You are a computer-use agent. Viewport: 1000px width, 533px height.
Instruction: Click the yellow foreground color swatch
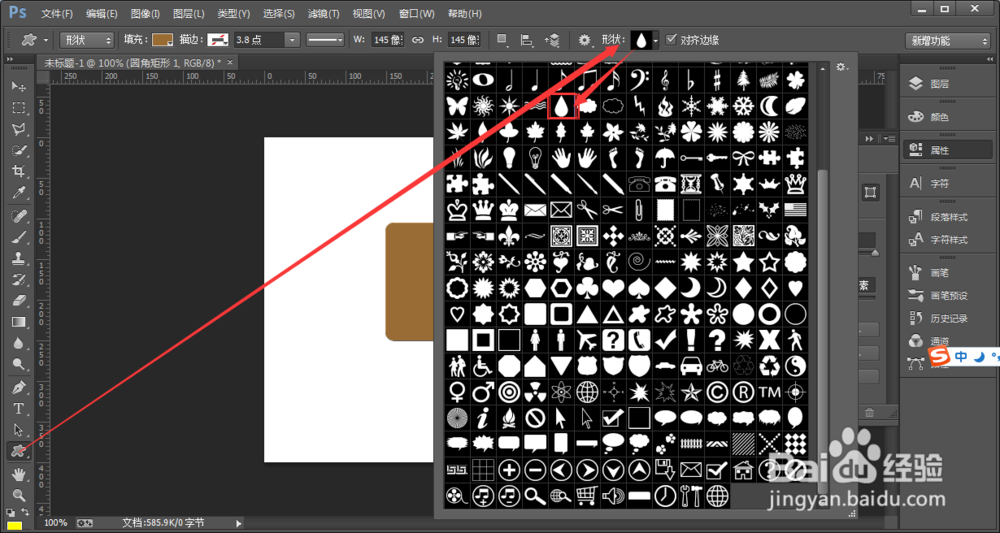(13, 526)
